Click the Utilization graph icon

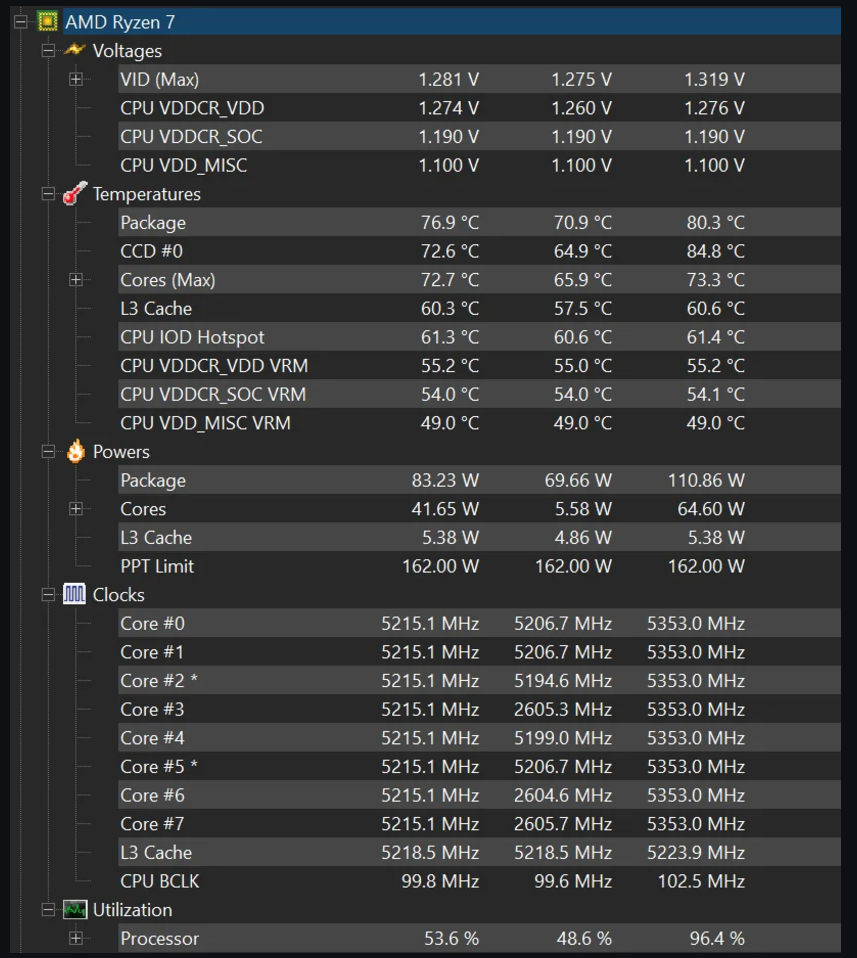click(75, 910)
